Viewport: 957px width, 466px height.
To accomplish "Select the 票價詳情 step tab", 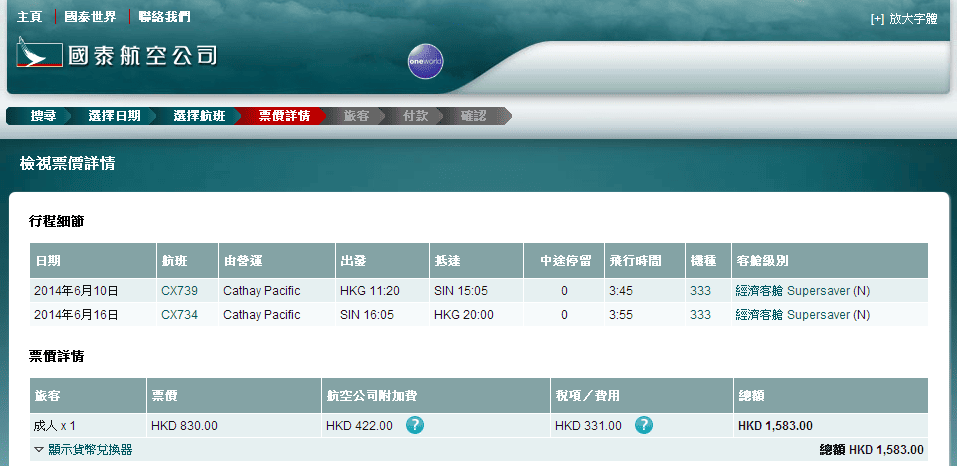I will point(284,116).
